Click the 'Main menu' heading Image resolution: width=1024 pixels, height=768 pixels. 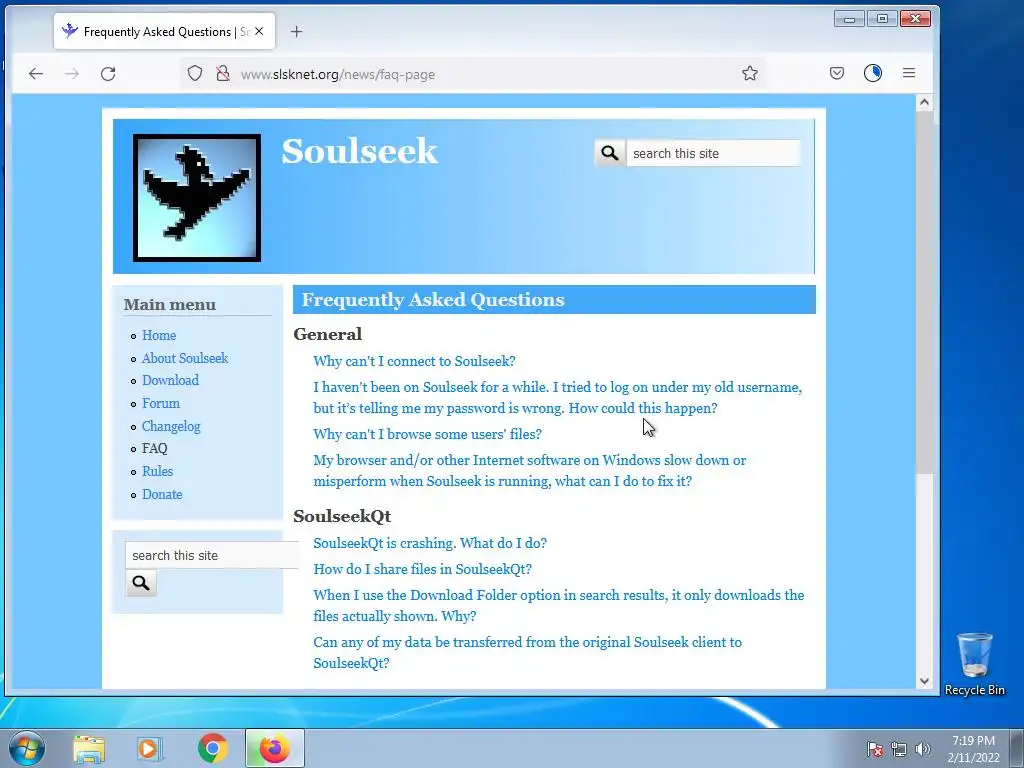[170, 304]
